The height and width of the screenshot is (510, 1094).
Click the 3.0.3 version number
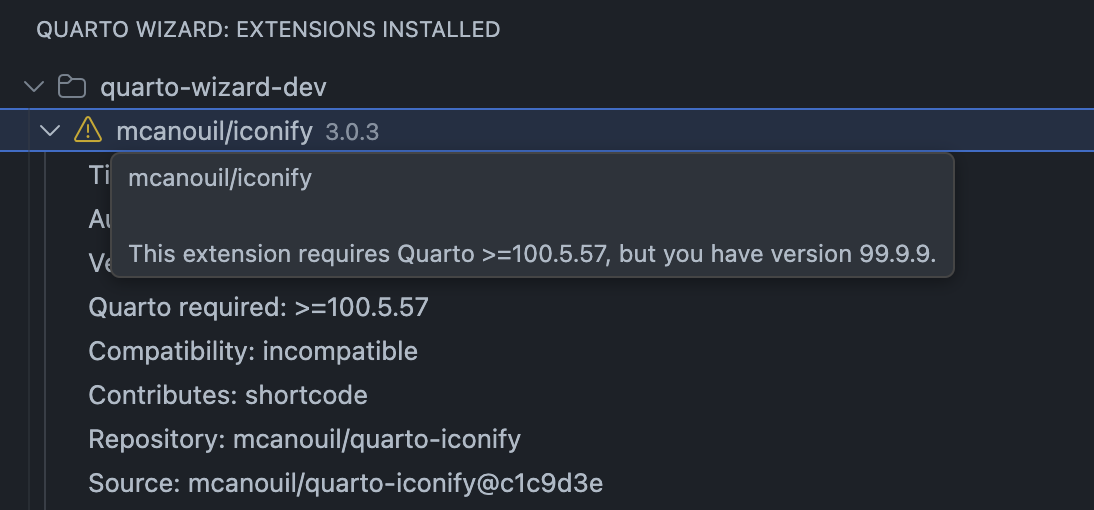(352, 131)
